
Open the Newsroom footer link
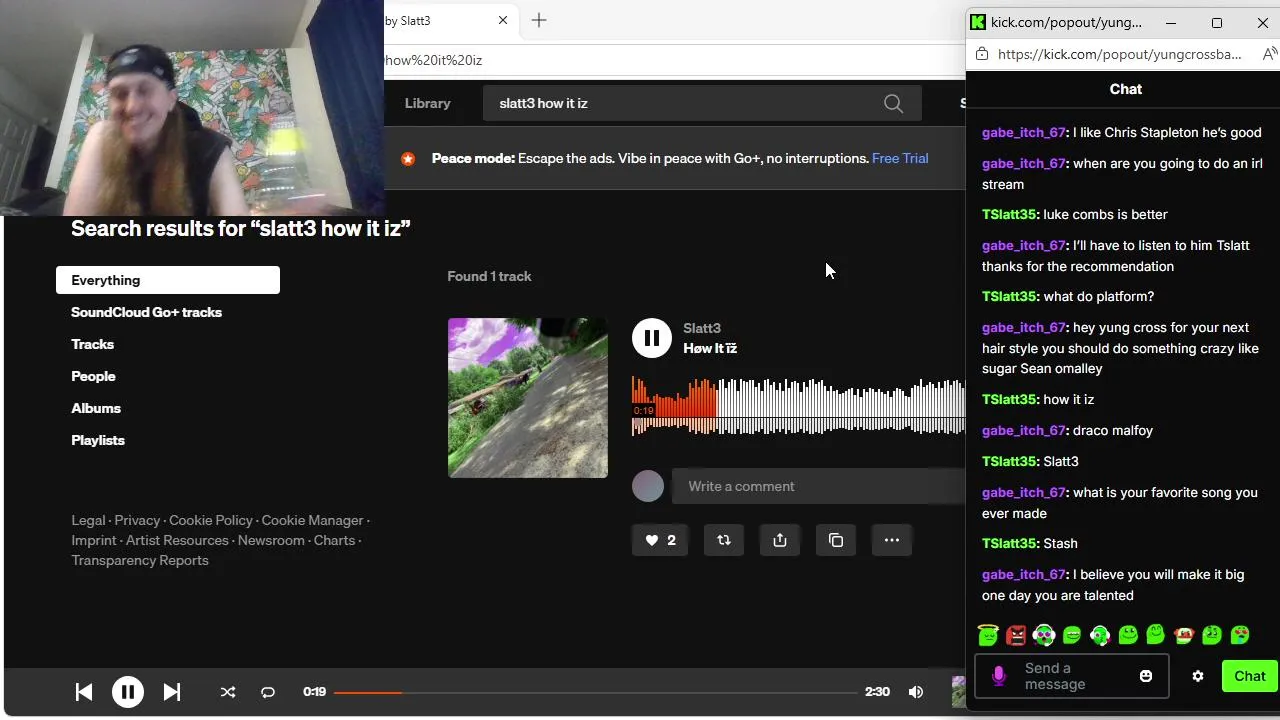tap(271, 540)
